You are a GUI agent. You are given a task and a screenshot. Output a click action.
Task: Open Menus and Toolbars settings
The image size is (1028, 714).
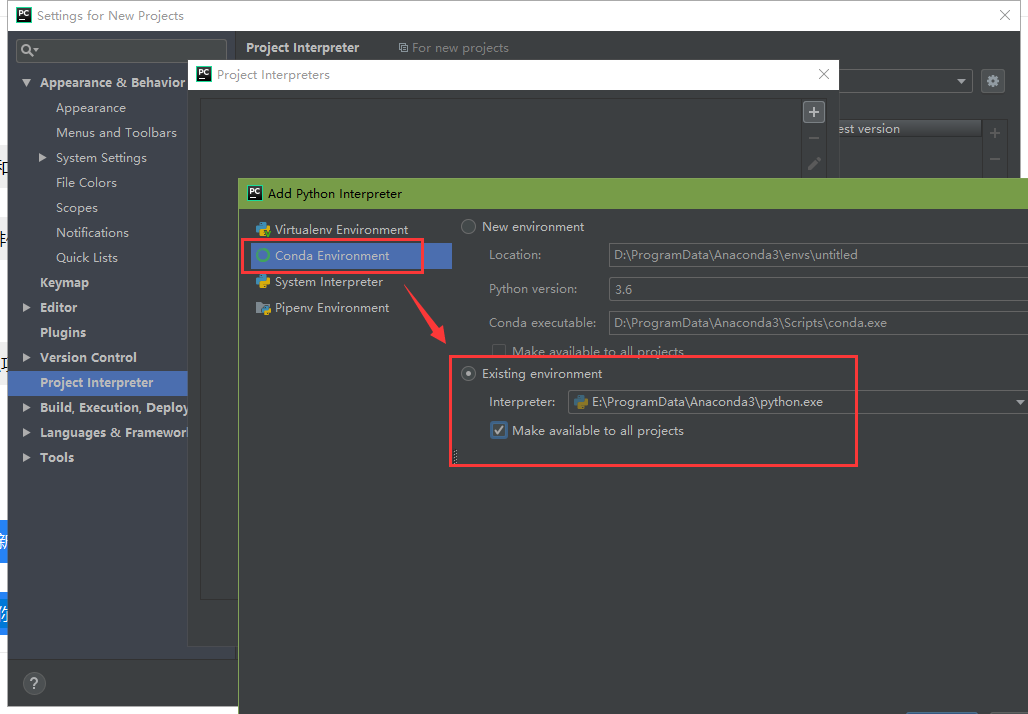point(116,132)
